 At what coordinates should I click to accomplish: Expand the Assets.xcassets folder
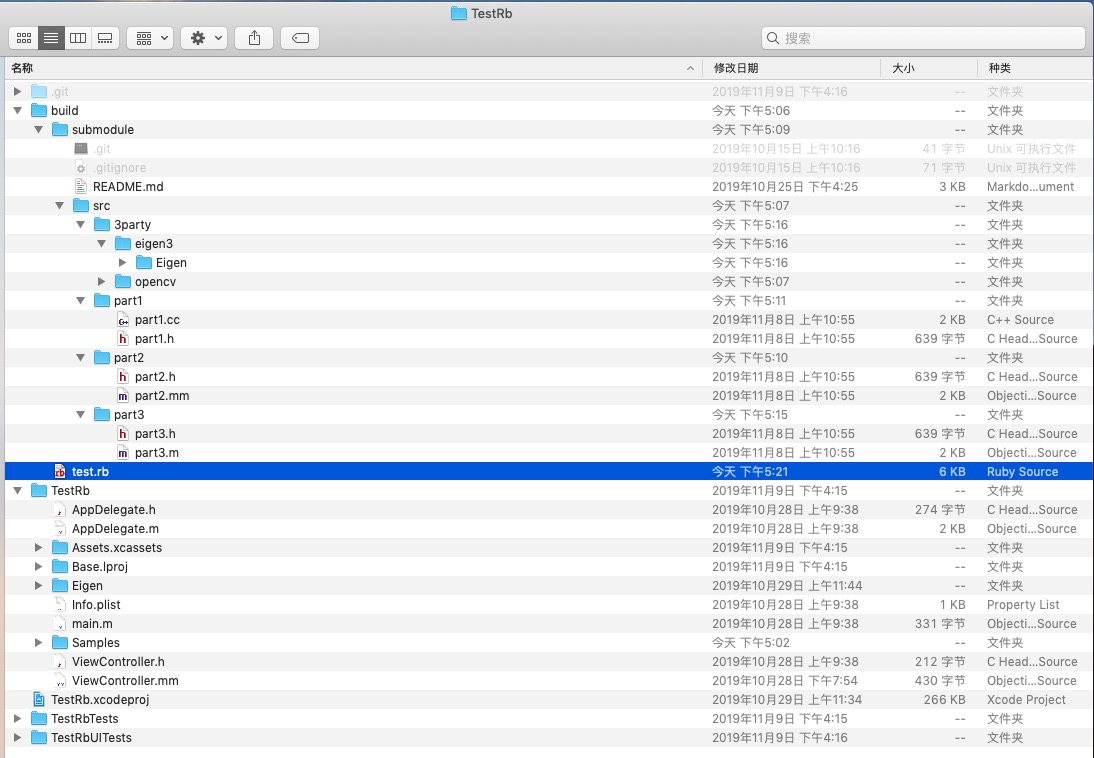pyautogui.click(x=38, y=548)
